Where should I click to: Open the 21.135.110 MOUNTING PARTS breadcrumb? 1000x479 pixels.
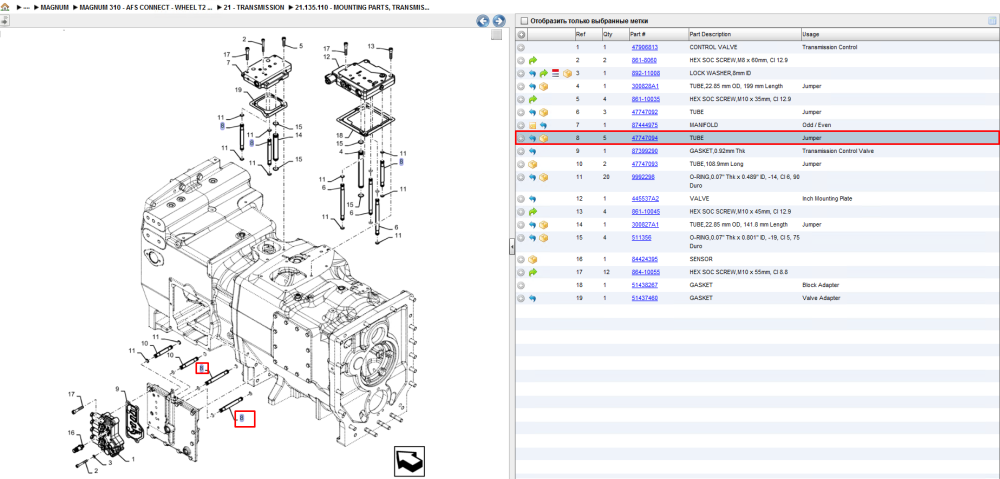[x=362, y=8]
